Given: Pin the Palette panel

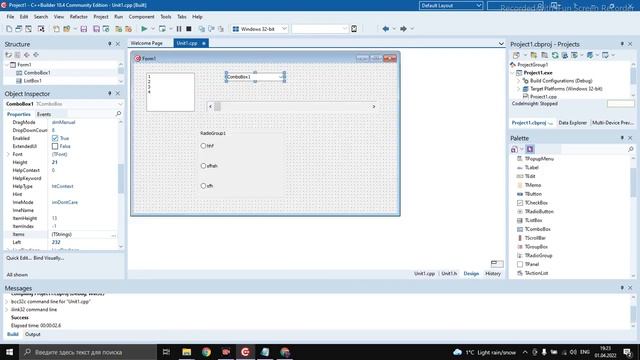Looking at the screenshot, I should [622, 138].
